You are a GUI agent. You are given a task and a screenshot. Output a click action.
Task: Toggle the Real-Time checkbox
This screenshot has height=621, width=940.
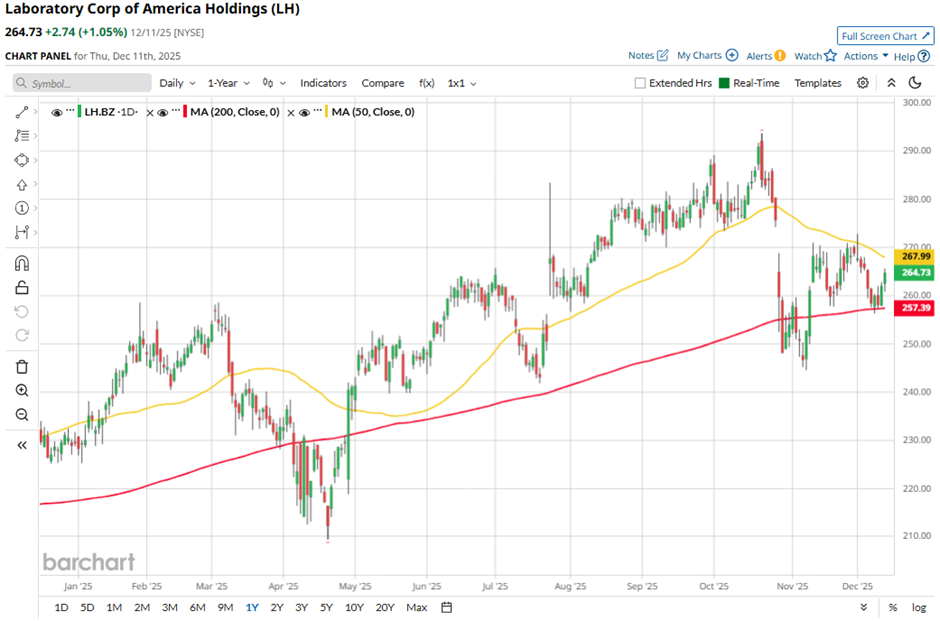(x=725, y=83)
